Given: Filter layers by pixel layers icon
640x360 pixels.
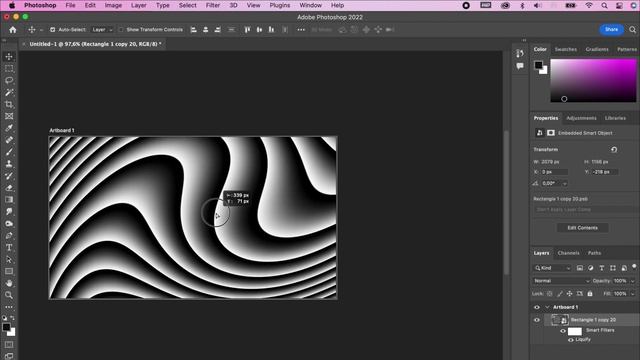Looking at the screenshot, I should [580, 268].
